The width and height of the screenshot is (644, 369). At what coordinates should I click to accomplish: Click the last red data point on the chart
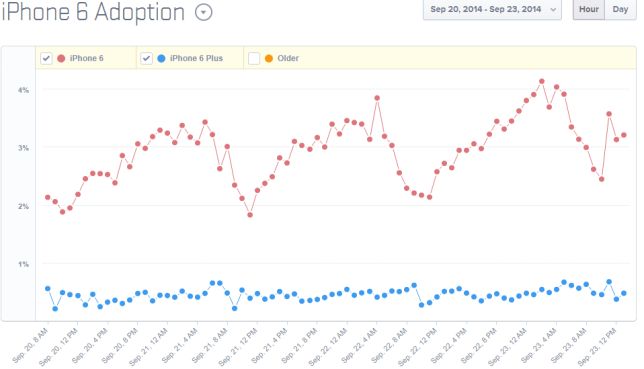(x=624, y=135)
